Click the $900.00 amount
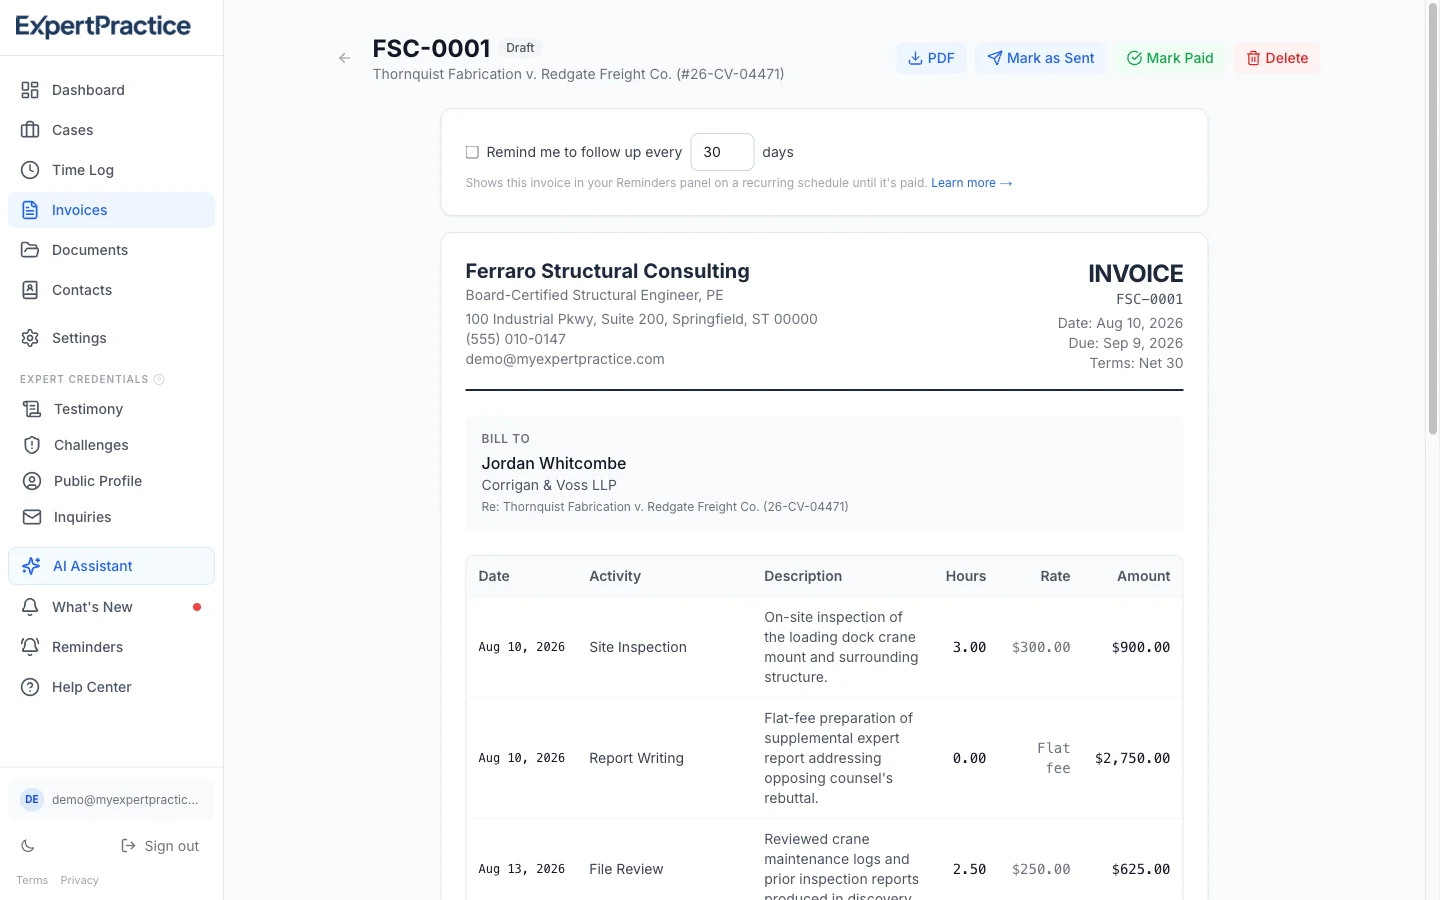The image size is (1440, 900). click(x=1140, y=647)
